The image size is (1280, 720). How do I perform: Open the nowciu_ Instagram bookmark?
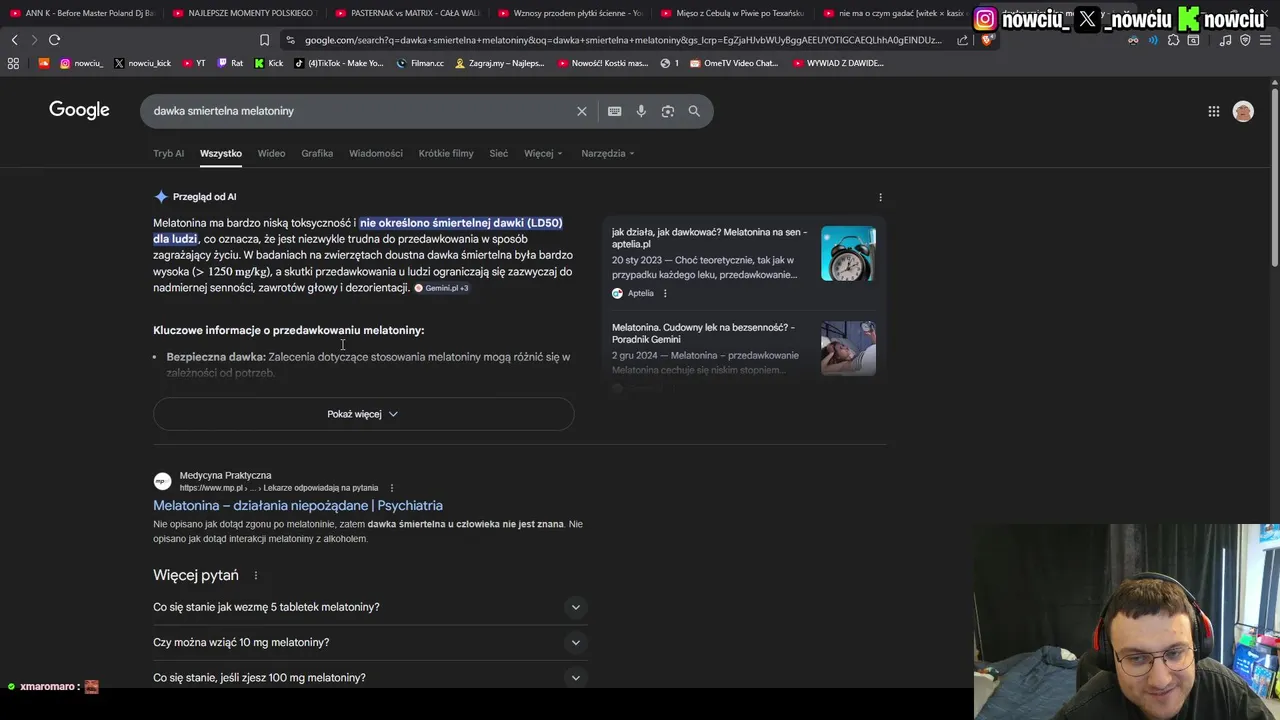pyautogui.click(x=81, y=63)
